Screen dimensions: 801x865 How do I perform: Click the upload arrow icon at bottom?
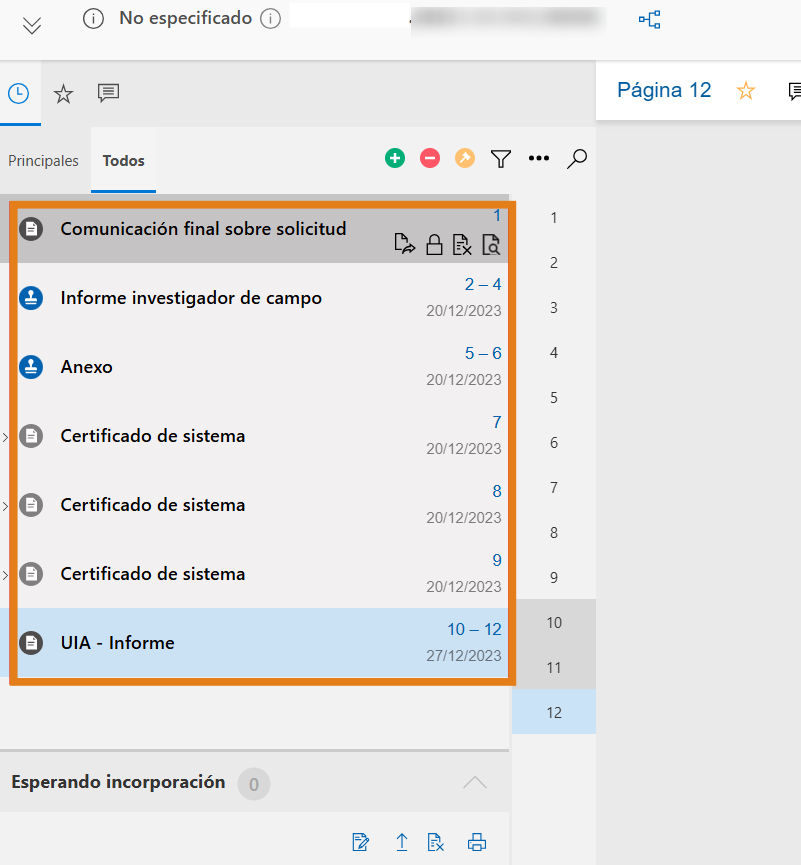[402, 842]
